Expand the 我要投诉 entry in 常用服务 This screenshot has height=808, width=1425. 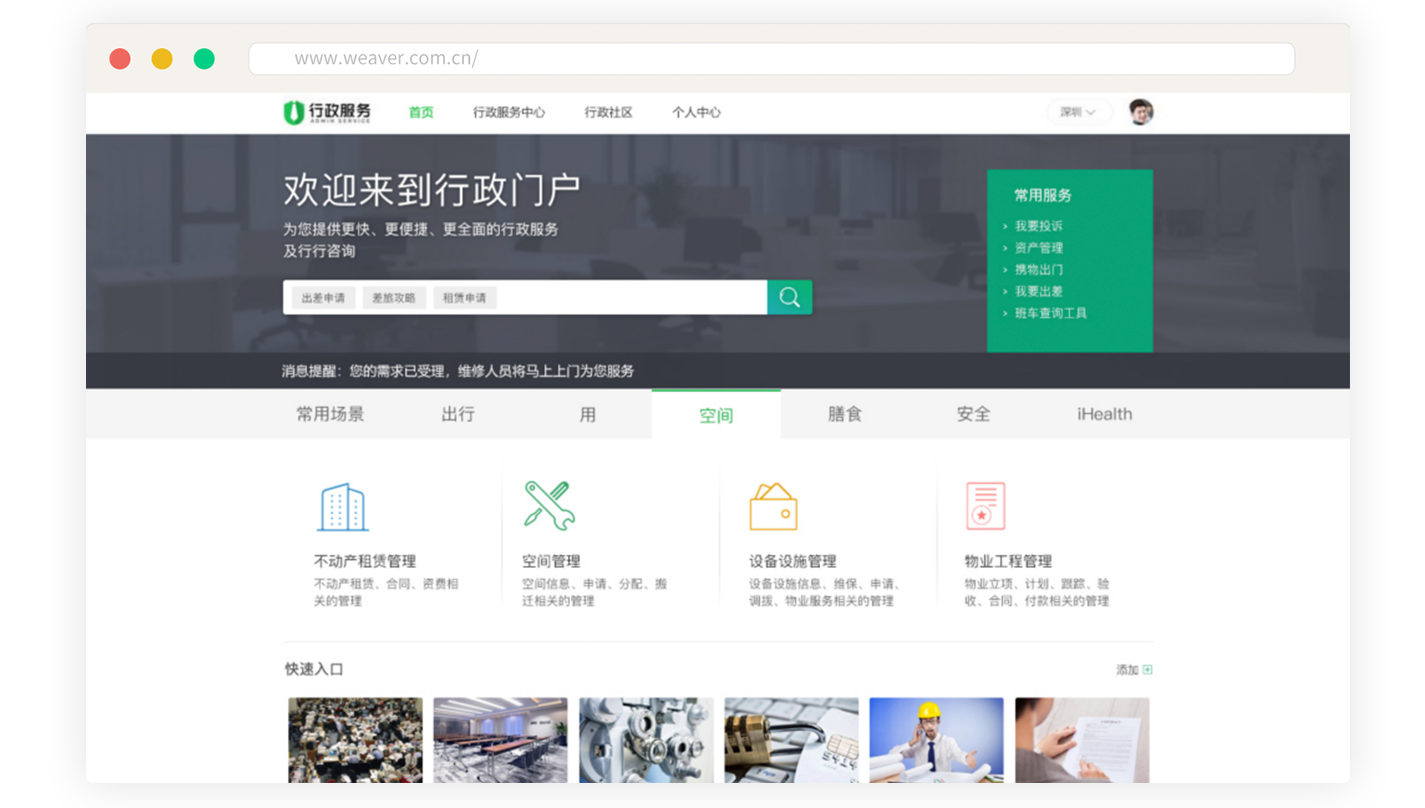pos(1038,226)
